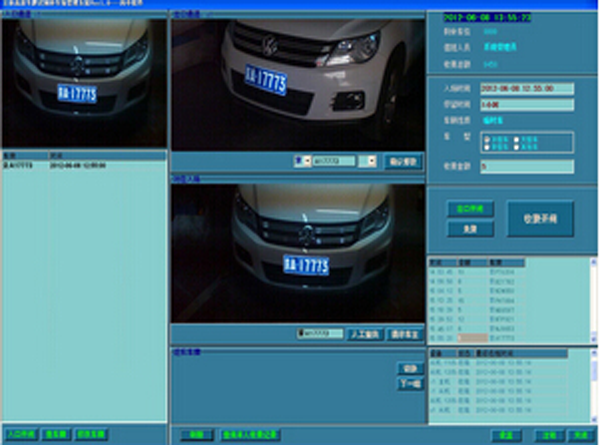
Task: Click the large toll-and-open-gate button
Action: point(540,219)
